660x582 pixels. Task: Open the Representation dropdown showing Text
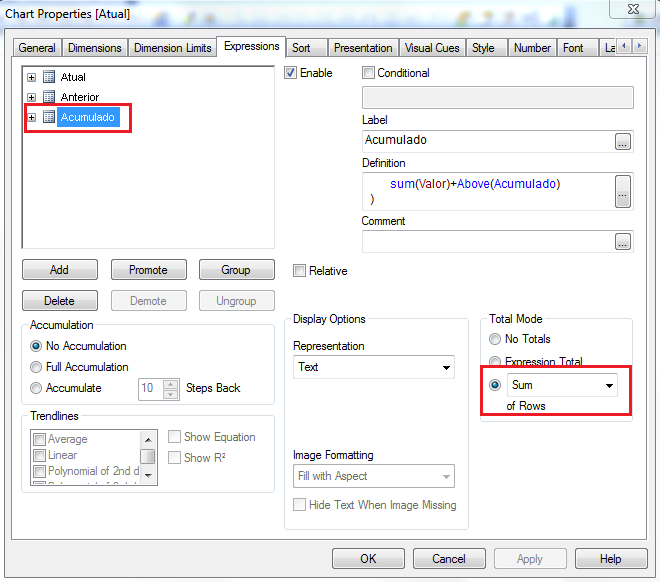click(374, 367)
